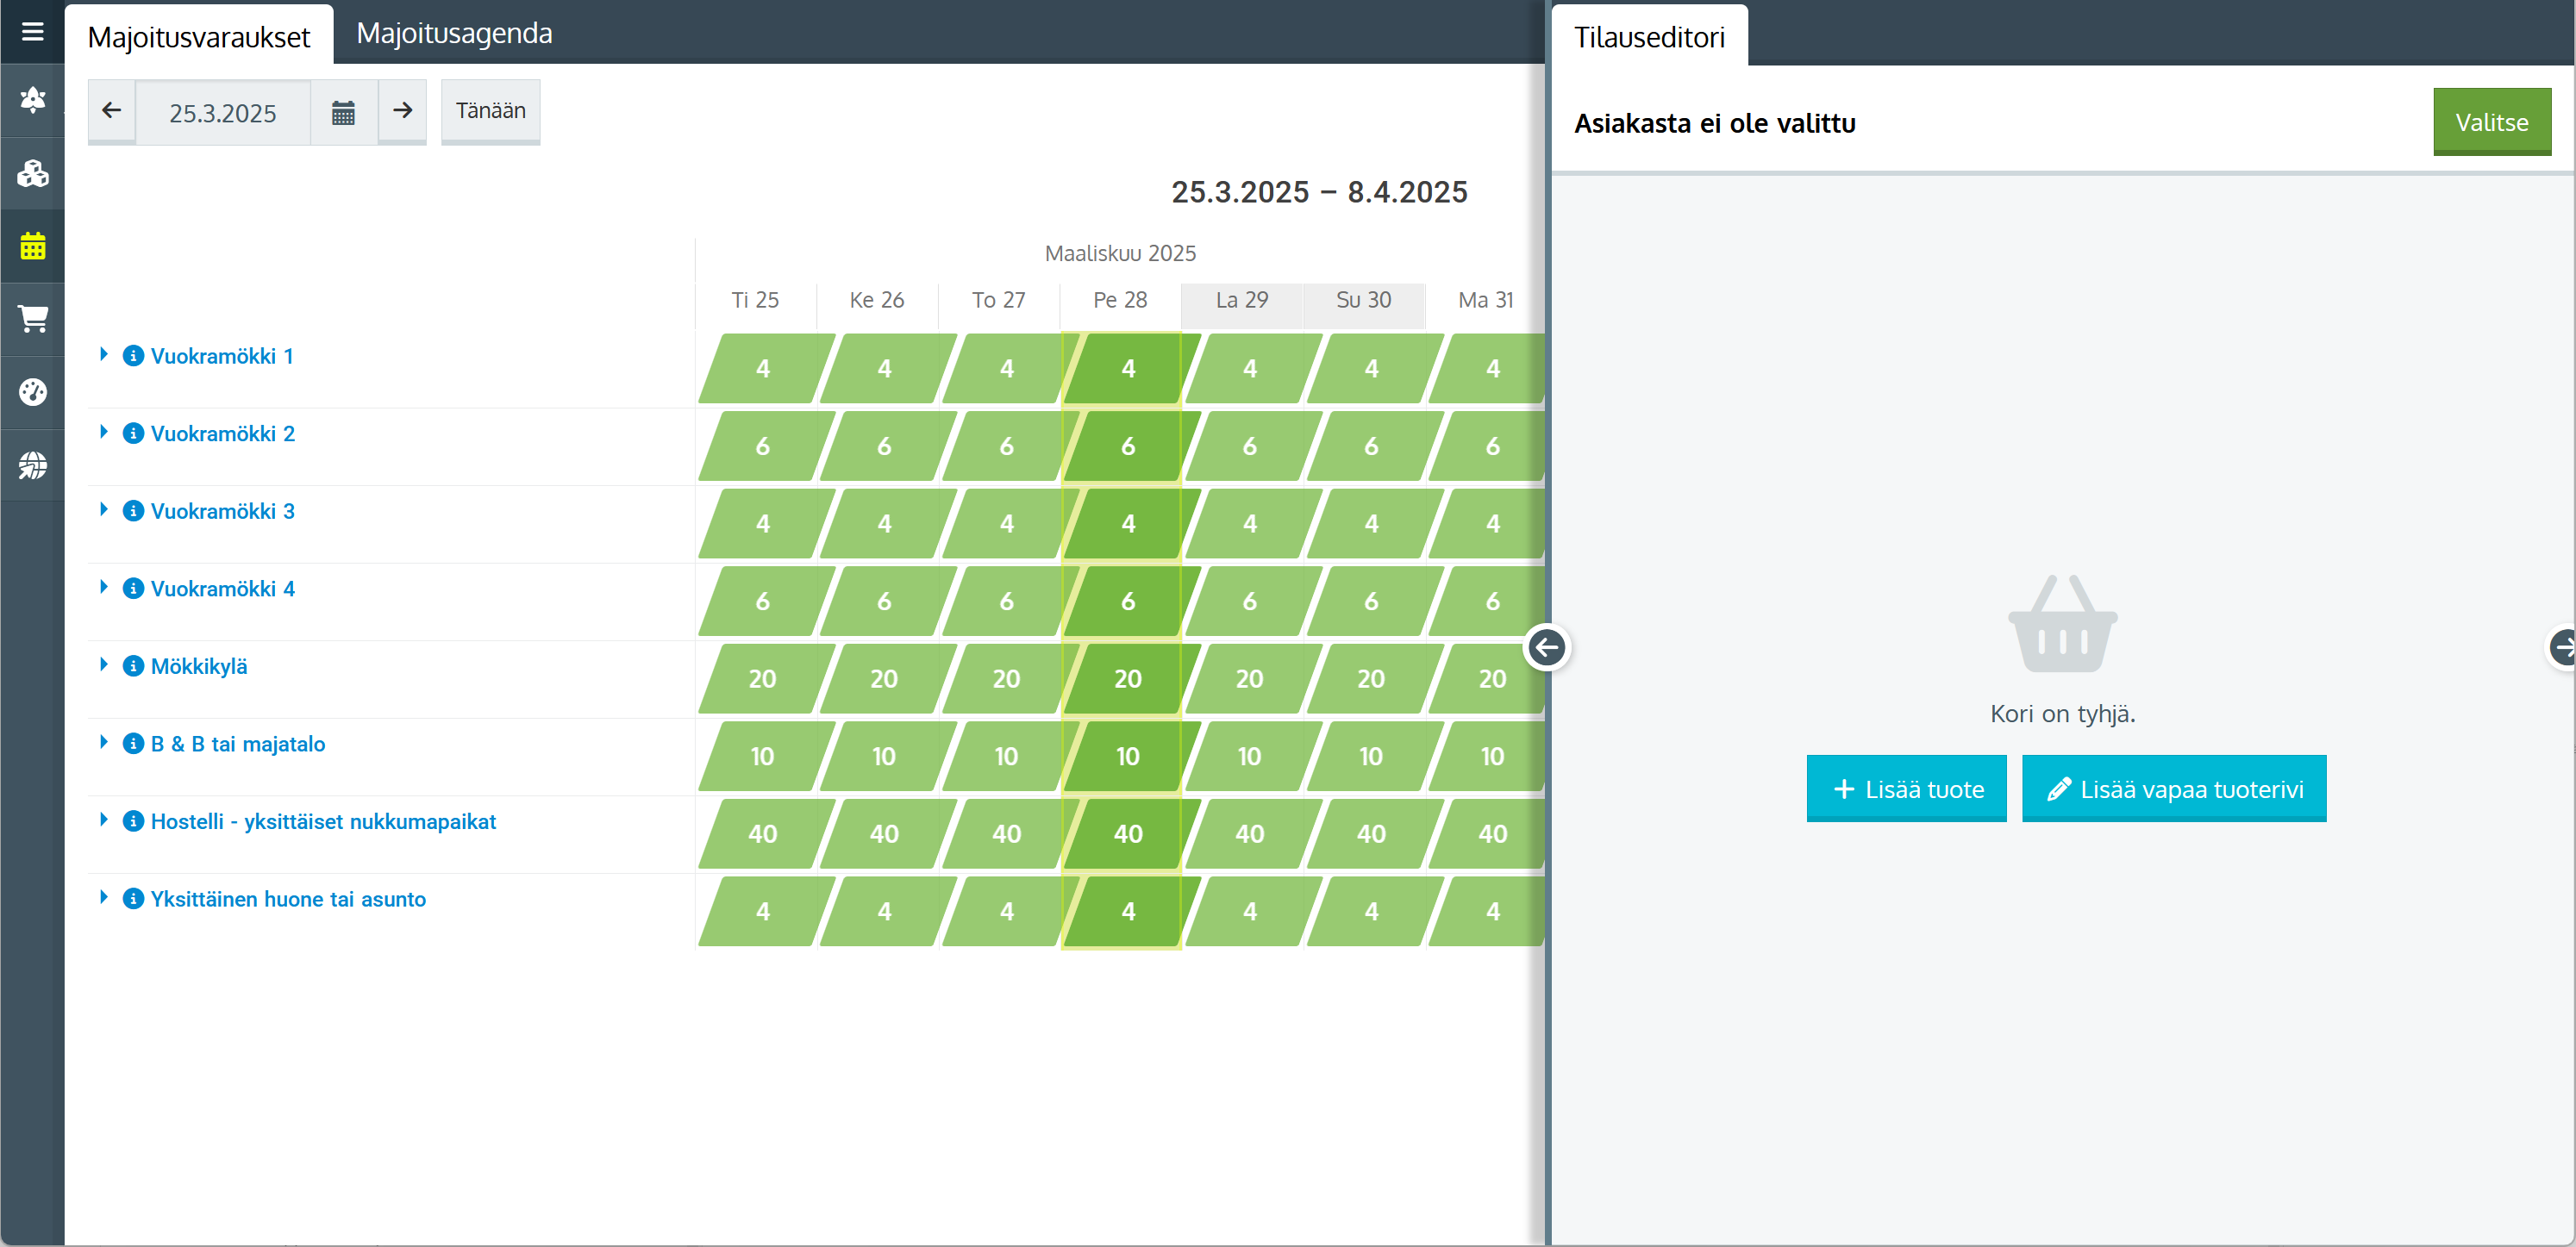2576x1247 pixels.
Task: Click the Pe 28 day header
Action: (1120, 300)
